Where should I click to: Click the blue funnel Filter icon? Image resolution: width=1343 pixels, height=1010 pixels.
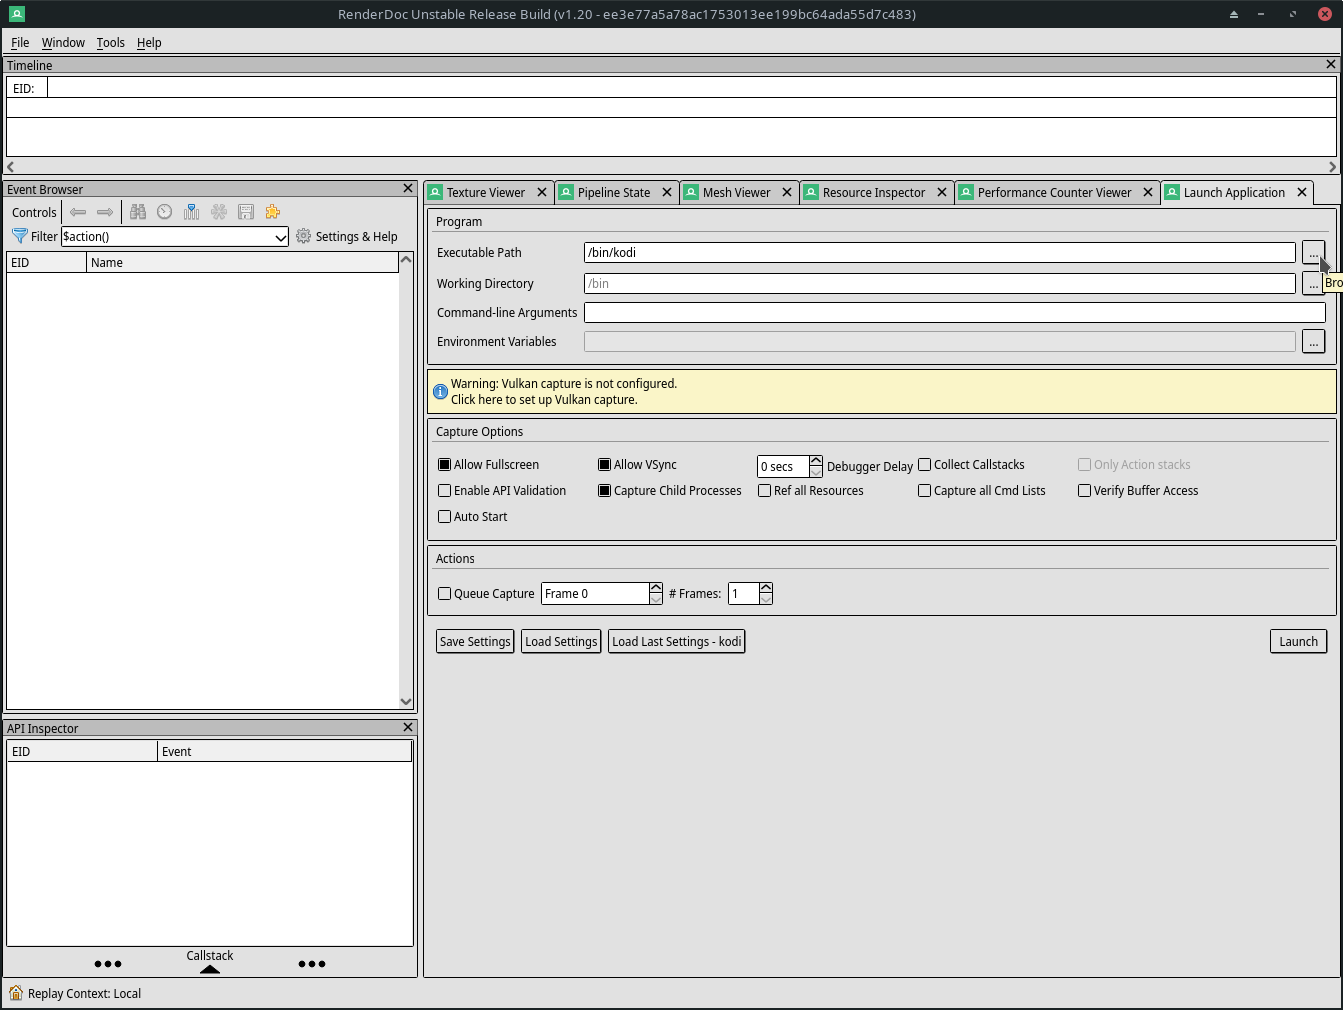click(19, 236)
